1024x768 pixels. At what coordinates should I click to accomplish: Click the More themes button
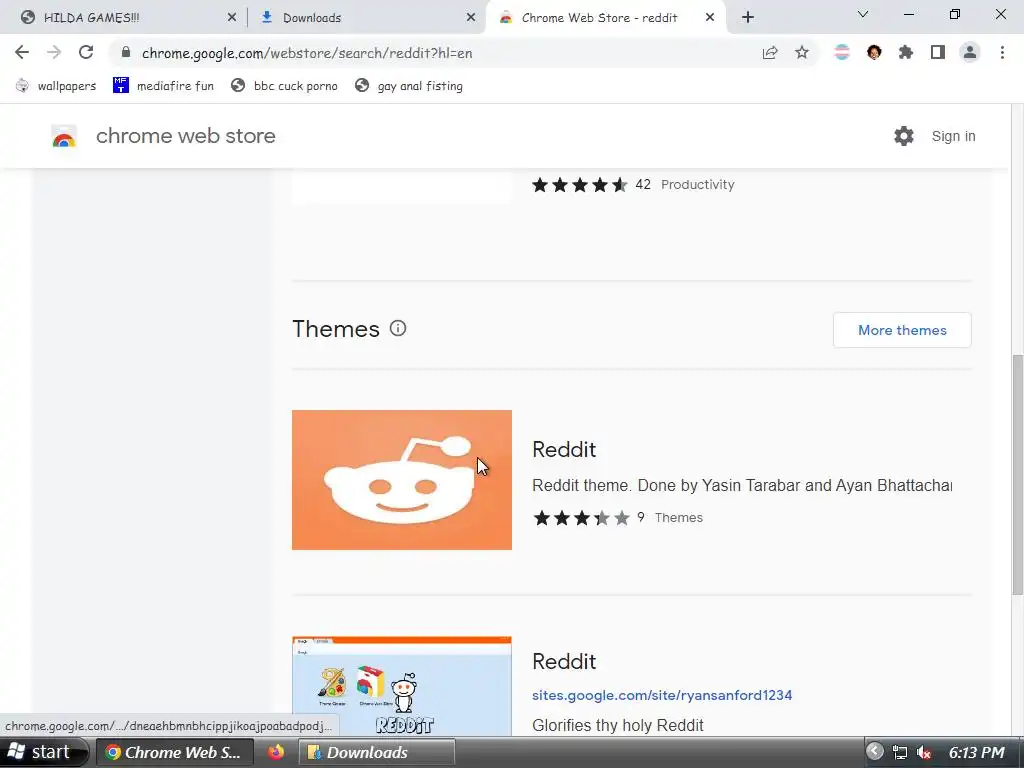click(902, 330)
